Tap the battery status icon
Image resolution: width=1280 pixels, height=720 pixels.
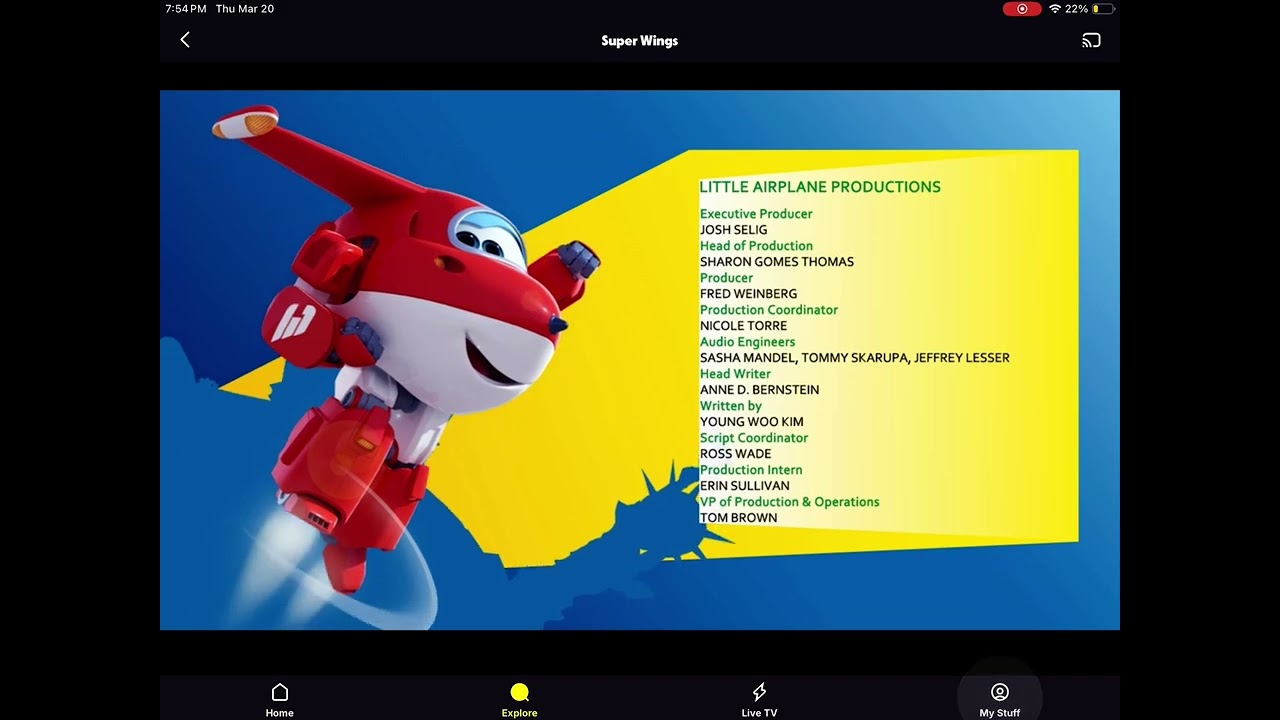pos(1103,9)
